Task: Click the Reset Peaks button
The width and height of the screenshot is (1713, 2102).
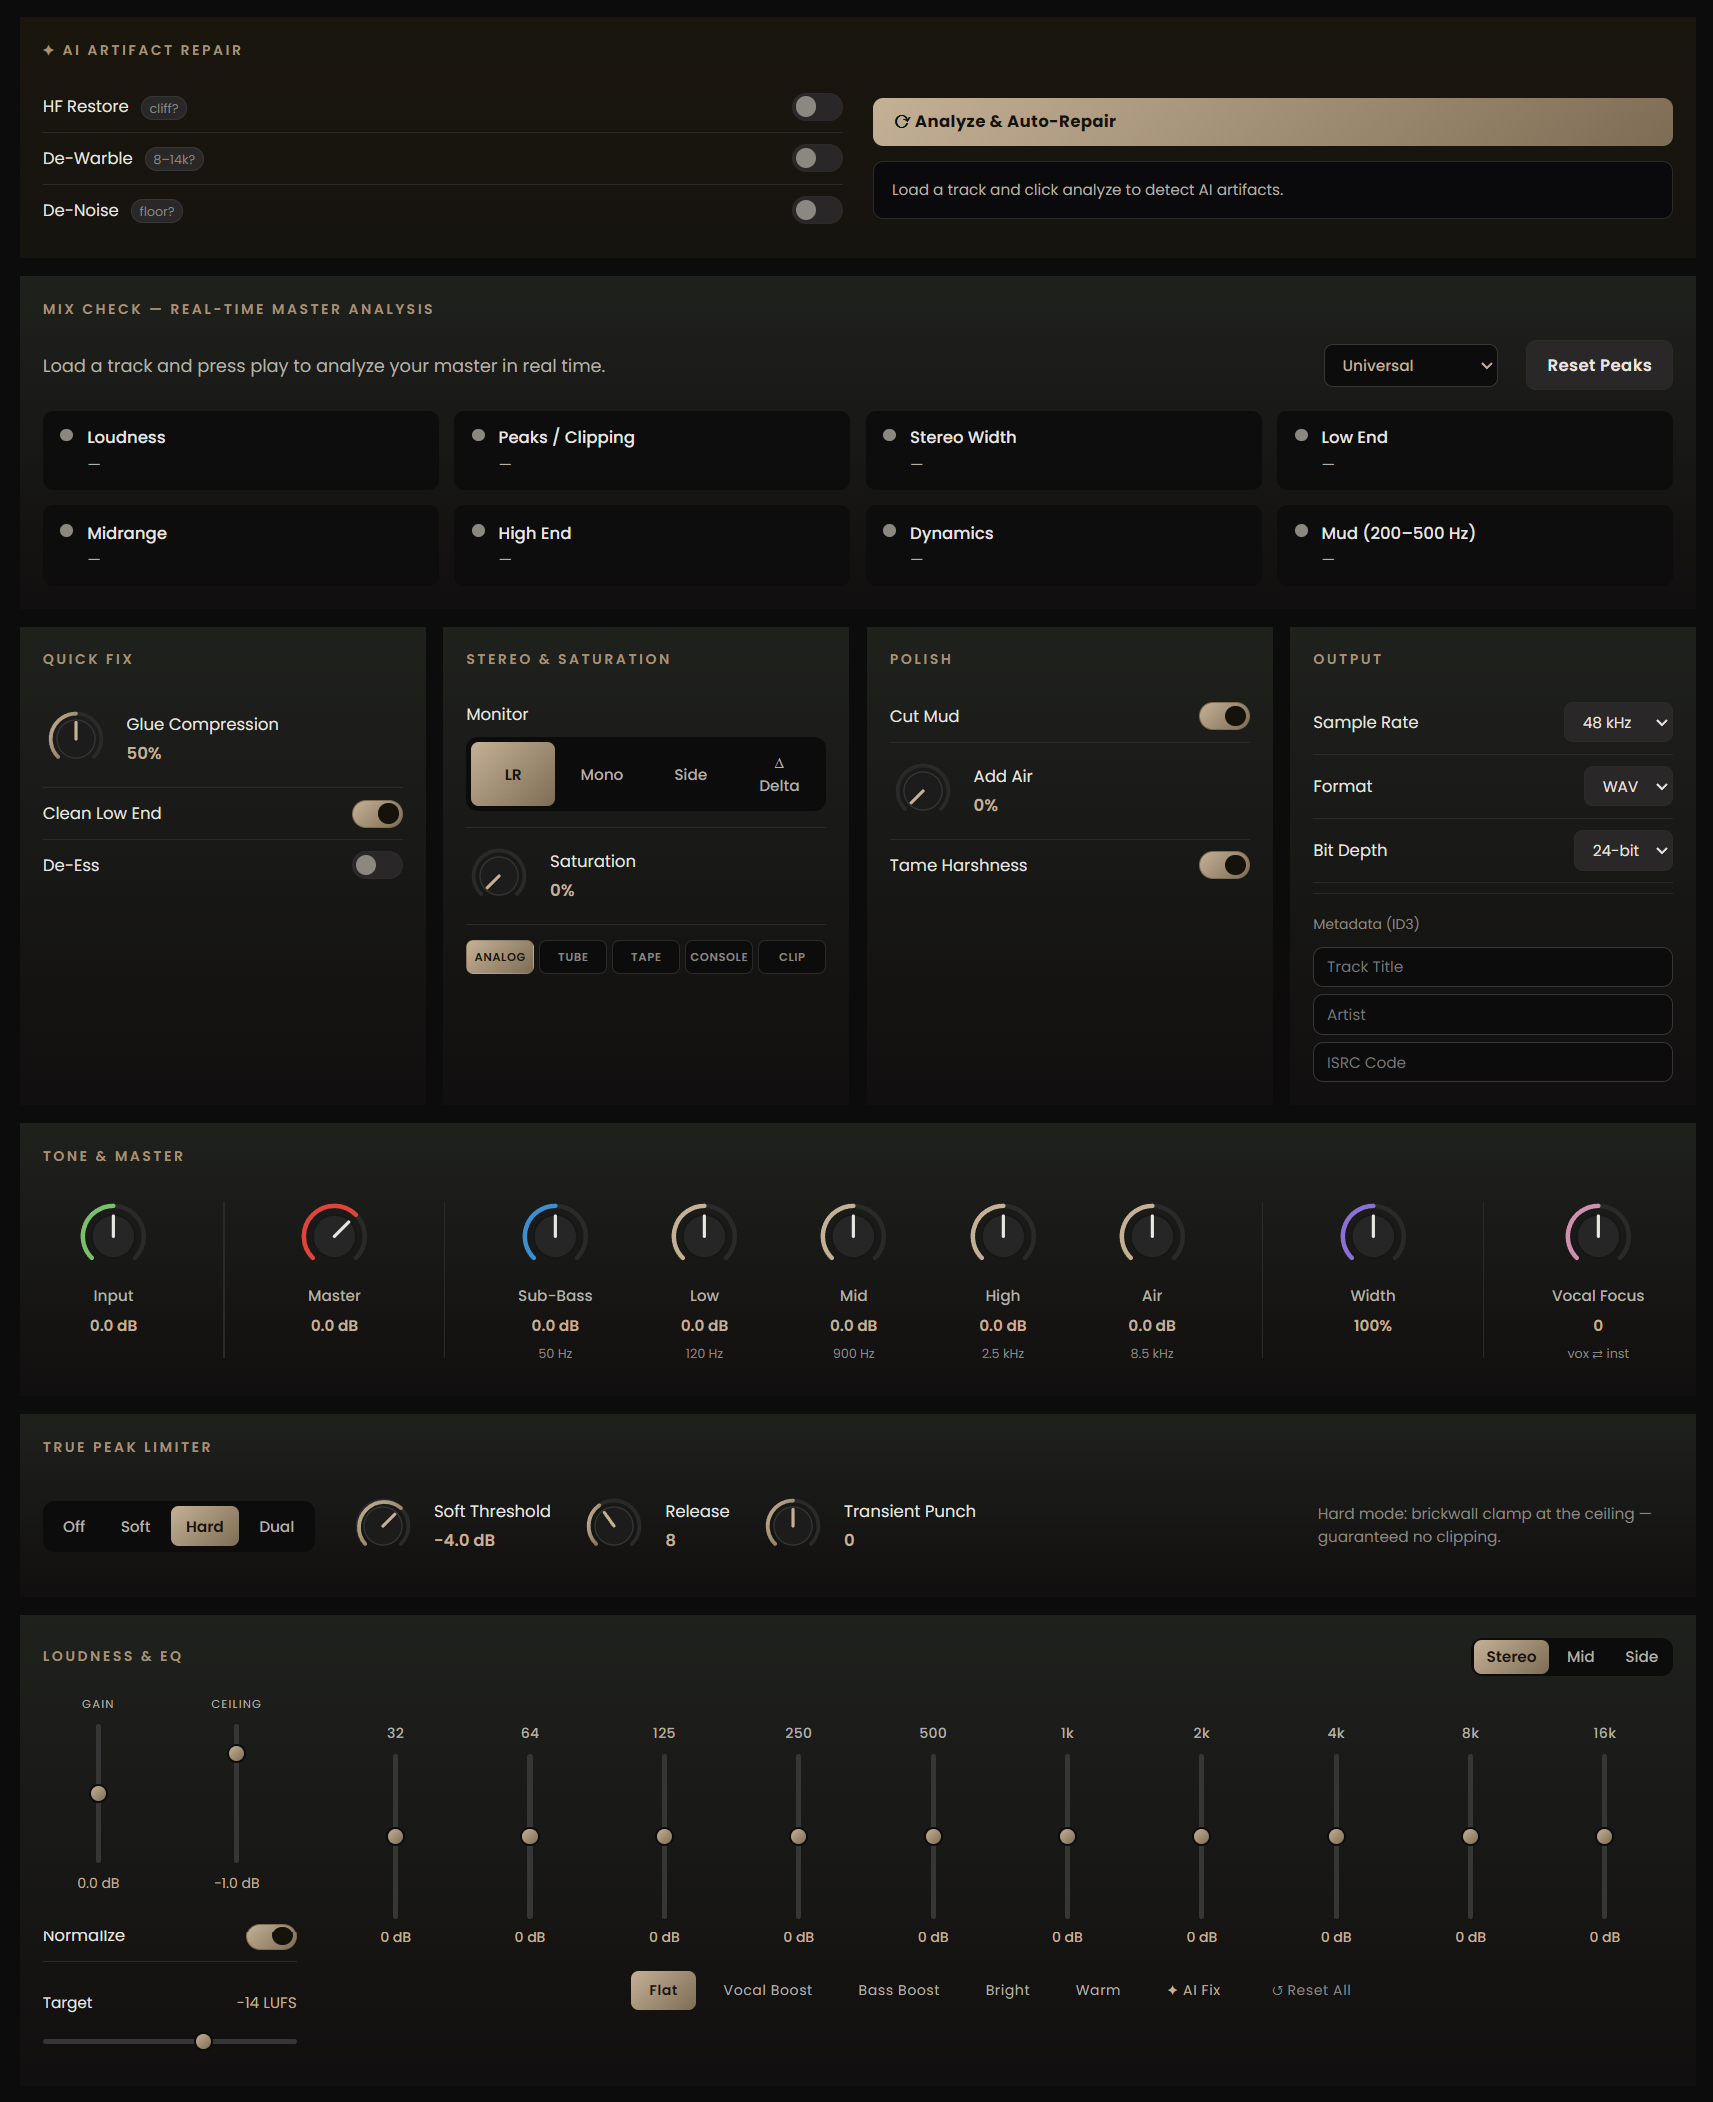Action: pos(1599,366)
